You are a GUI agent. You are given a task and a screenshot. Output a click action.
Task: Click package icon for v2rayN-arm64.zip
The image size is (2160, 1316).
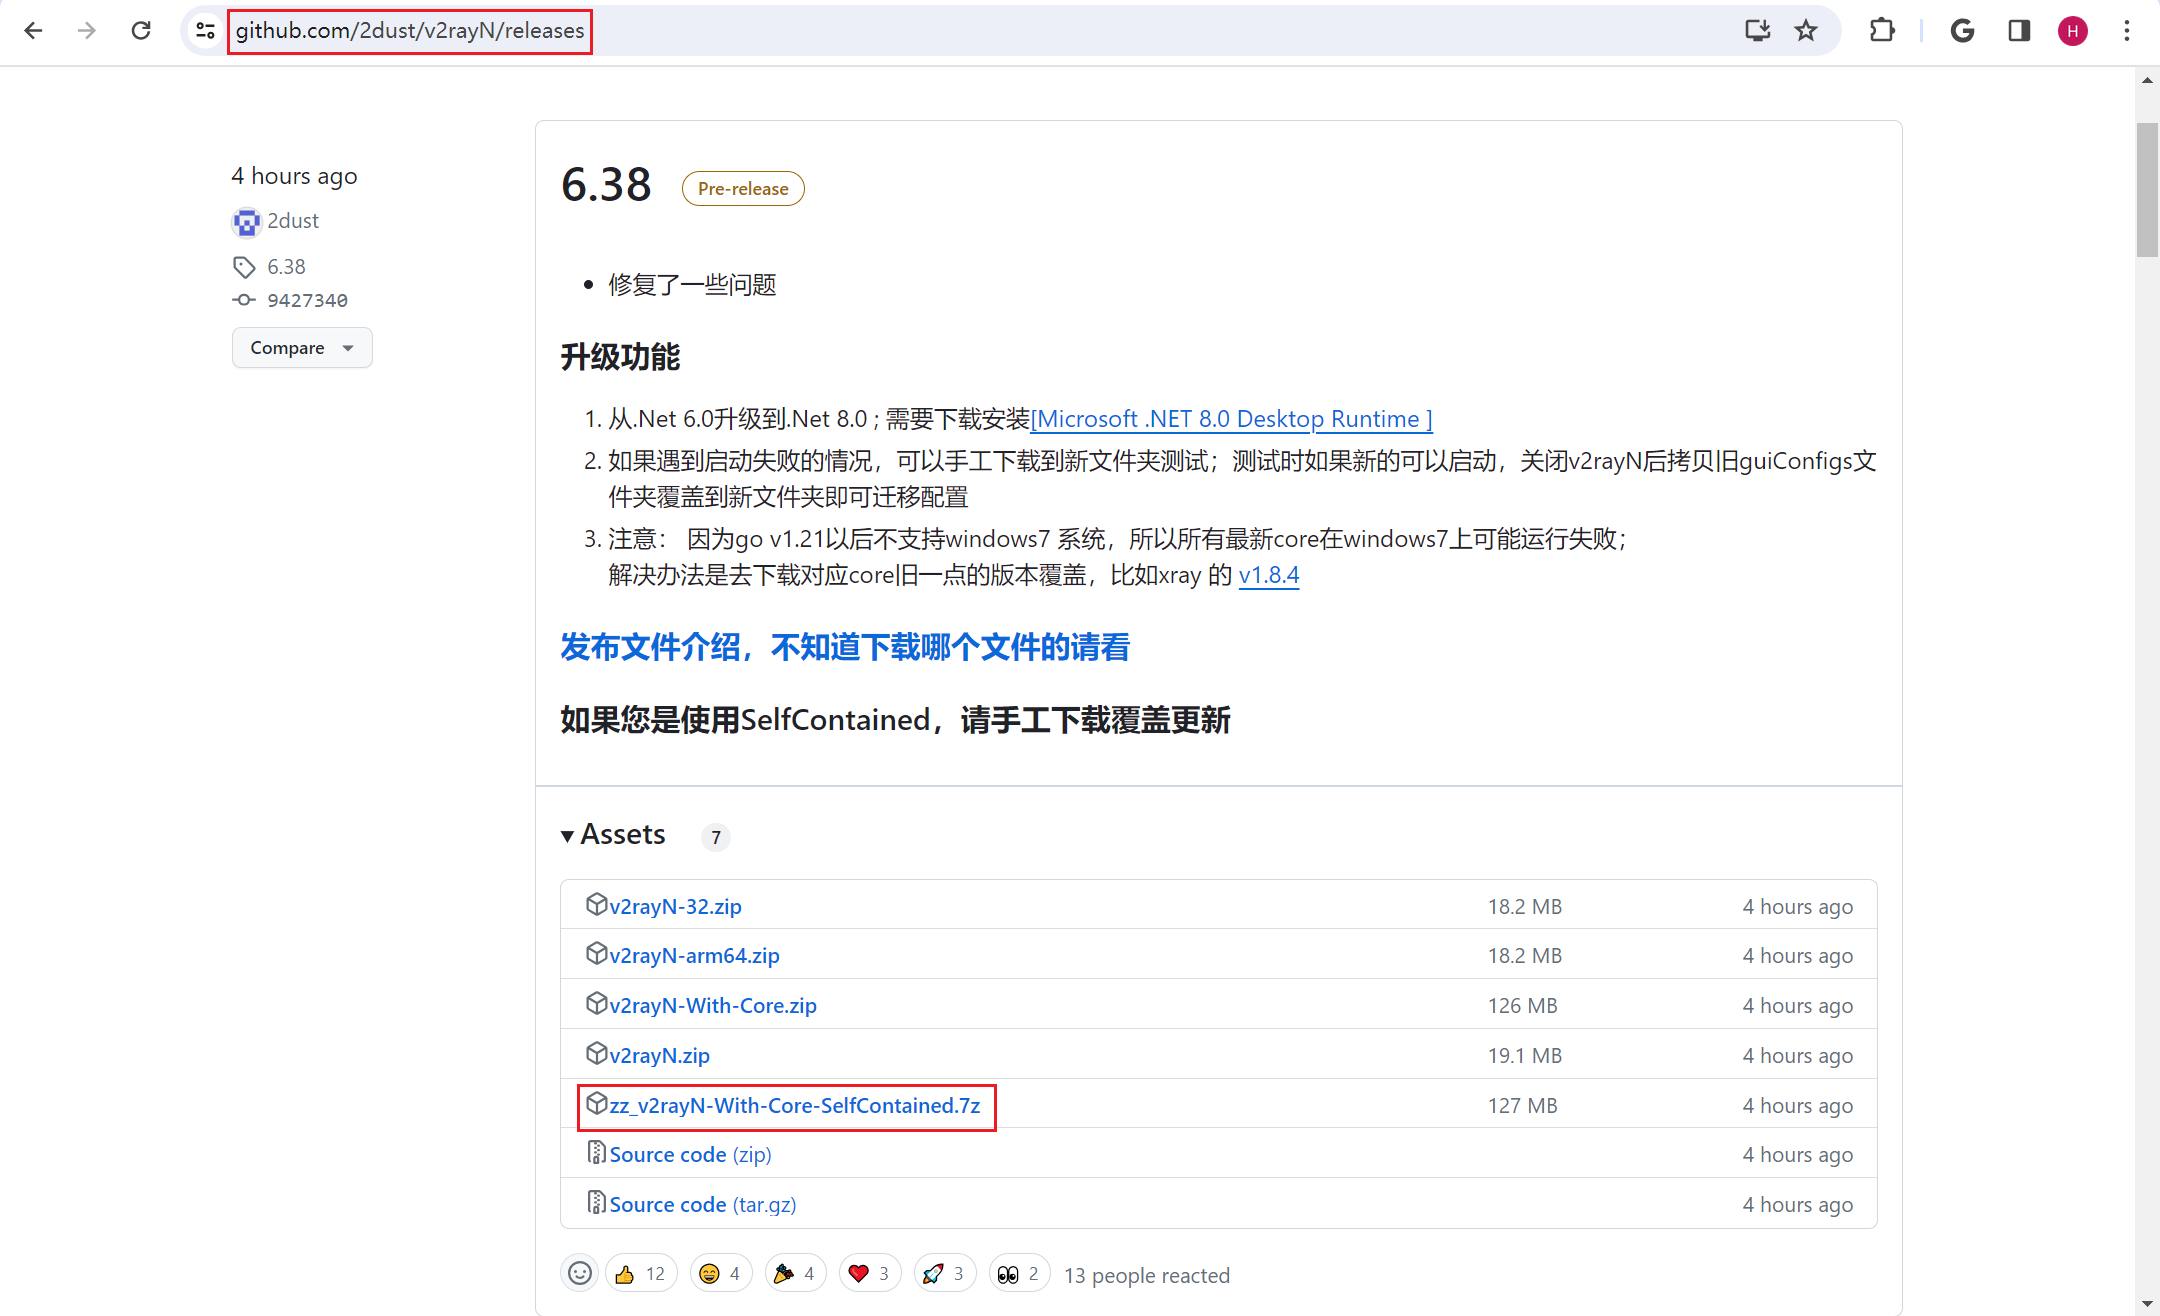596,953
